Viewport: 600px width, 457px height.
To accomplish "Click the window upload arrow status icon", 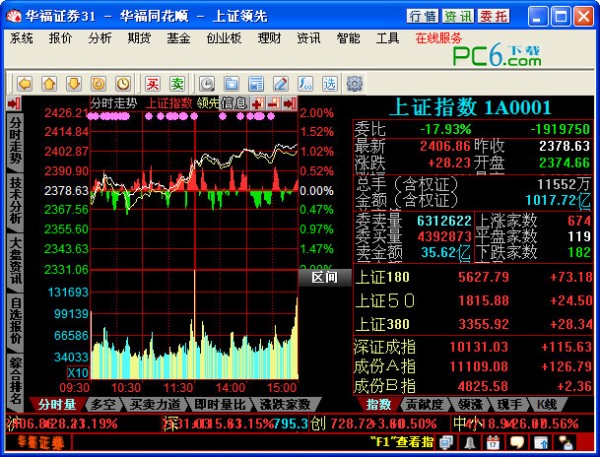I will 541,442.
